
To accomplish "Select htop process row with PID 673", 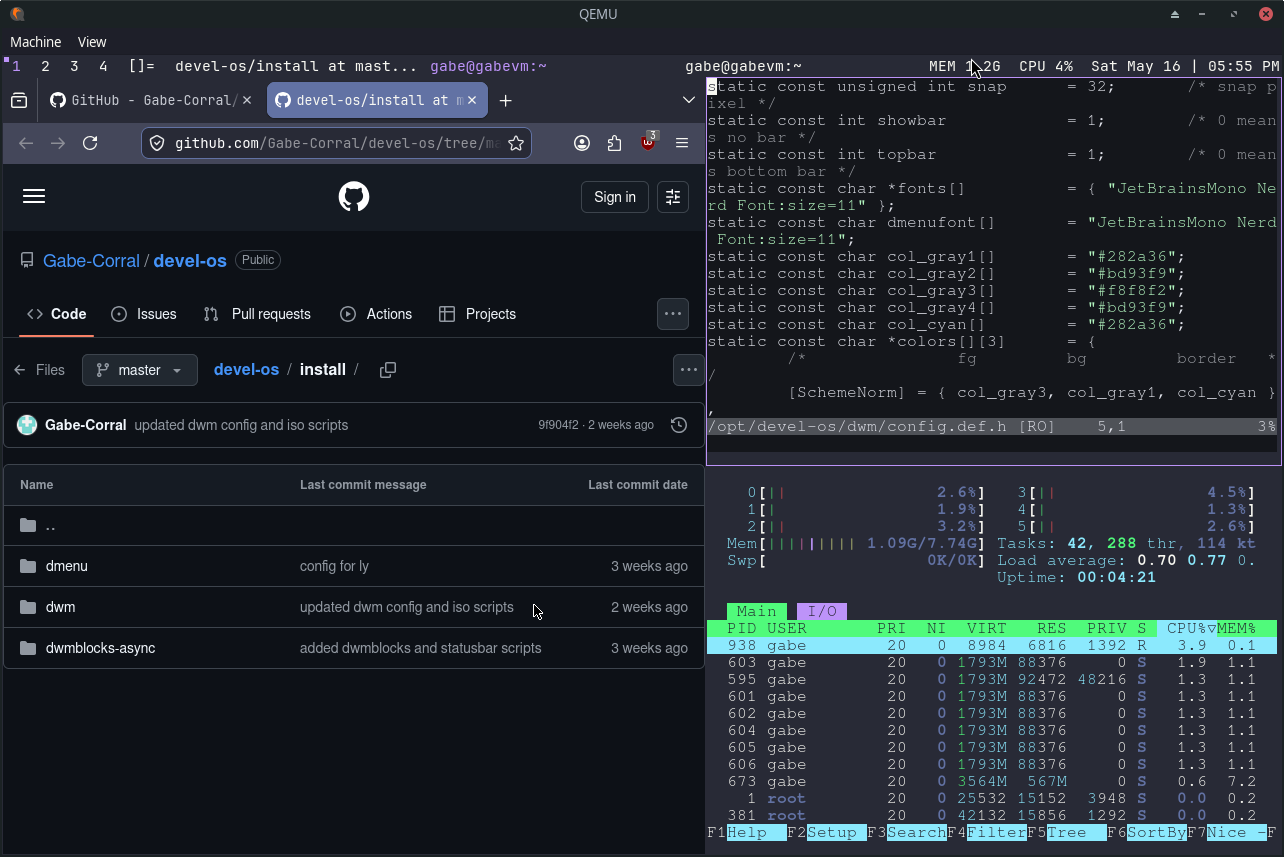I will coord(992,781).
